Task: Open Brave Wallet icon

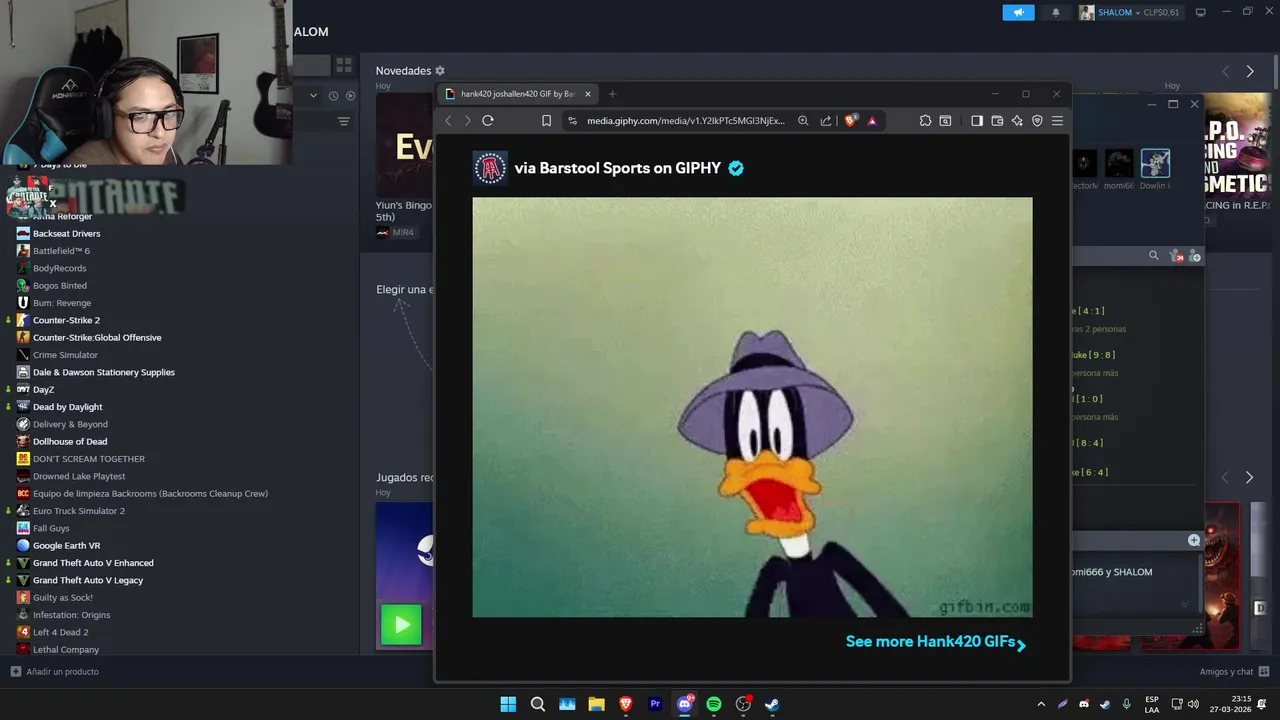Action: pyautogui.click(x=997, y=121)
